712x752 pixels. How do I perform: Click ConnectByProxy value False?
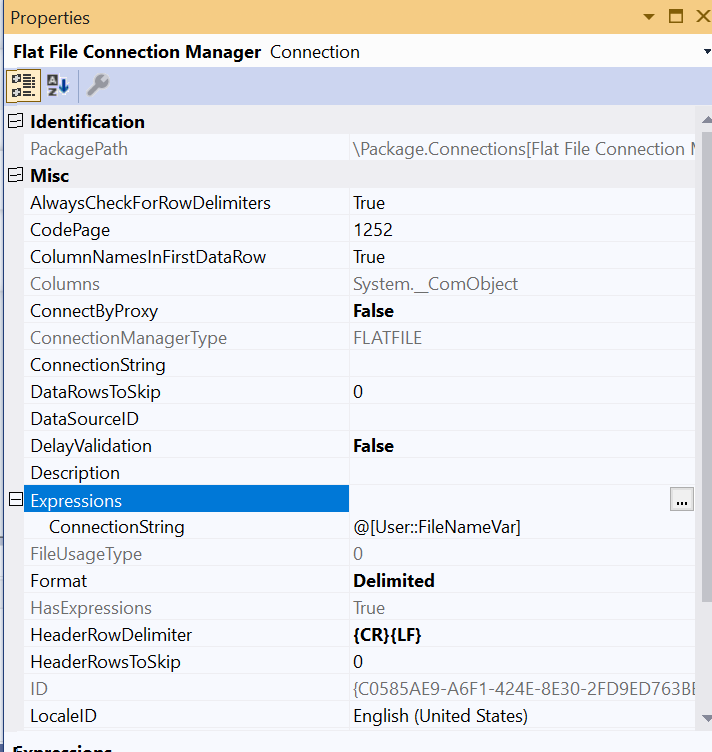(x=373, y=311)
